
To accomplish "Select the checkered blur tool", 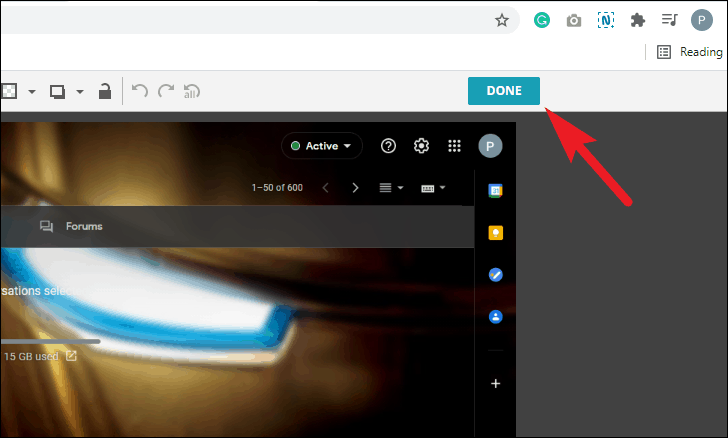I will pos(9,91).
